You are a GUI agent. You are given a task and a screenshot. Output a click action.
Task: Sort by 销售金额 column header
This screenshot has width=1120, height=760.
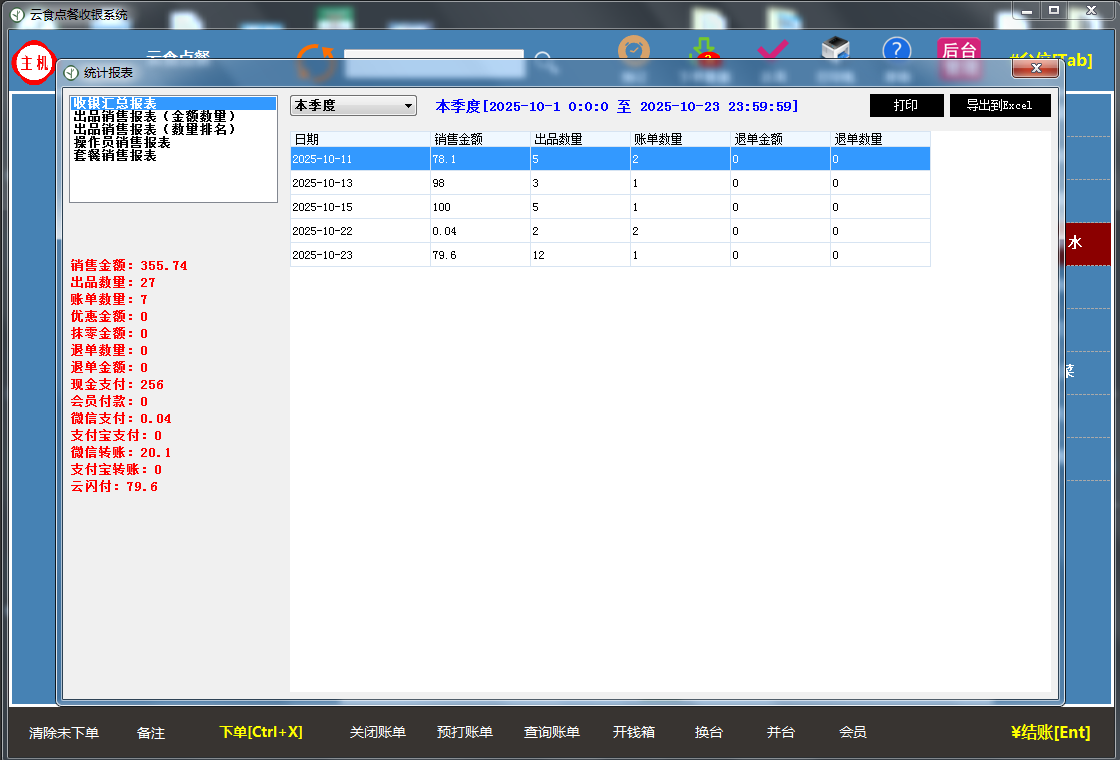[x=480, y=139]
